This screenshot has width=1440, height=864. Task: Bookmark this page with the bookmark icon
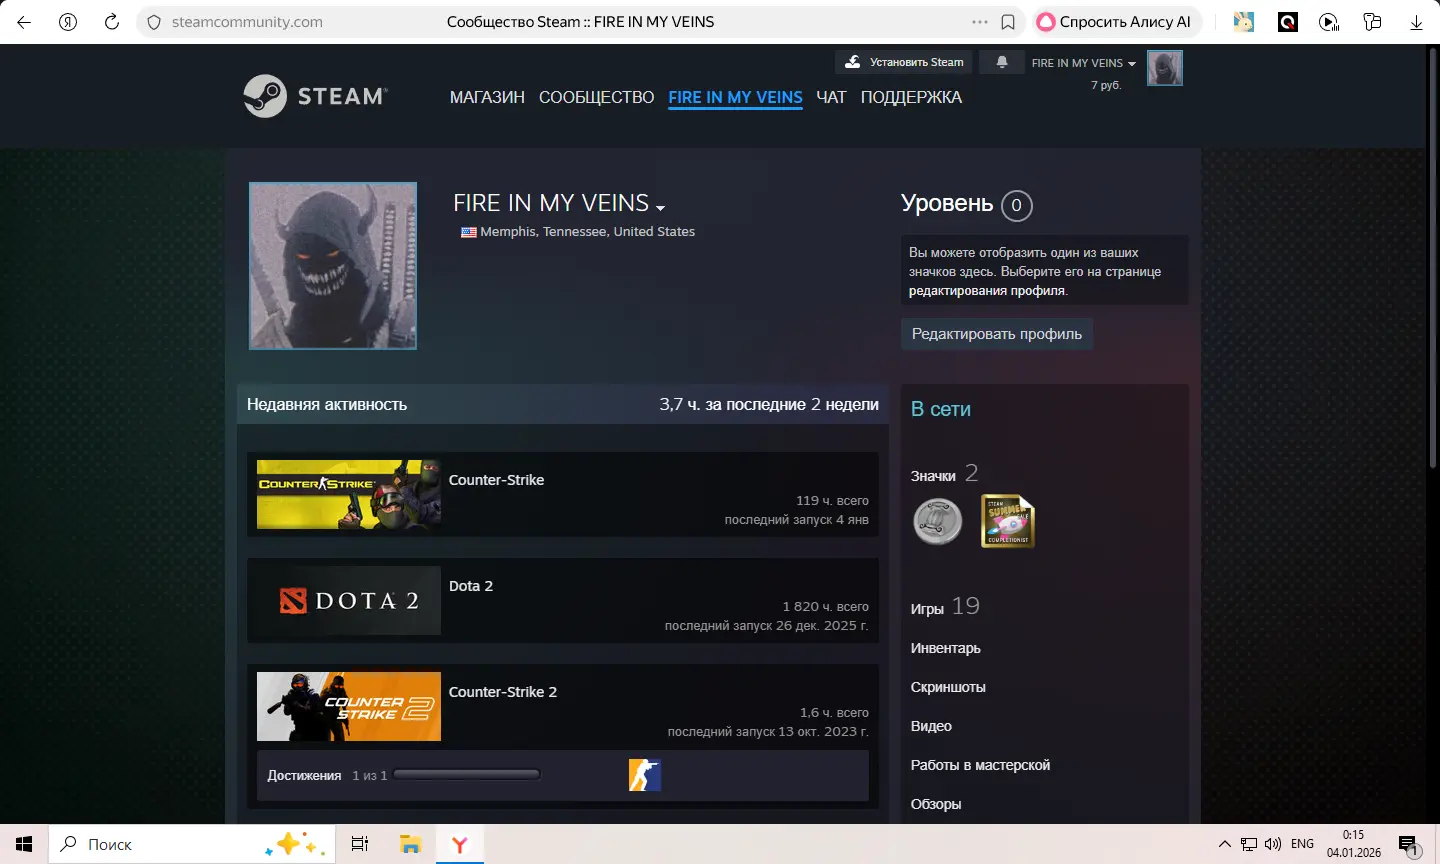click(x=1008, y=22)
